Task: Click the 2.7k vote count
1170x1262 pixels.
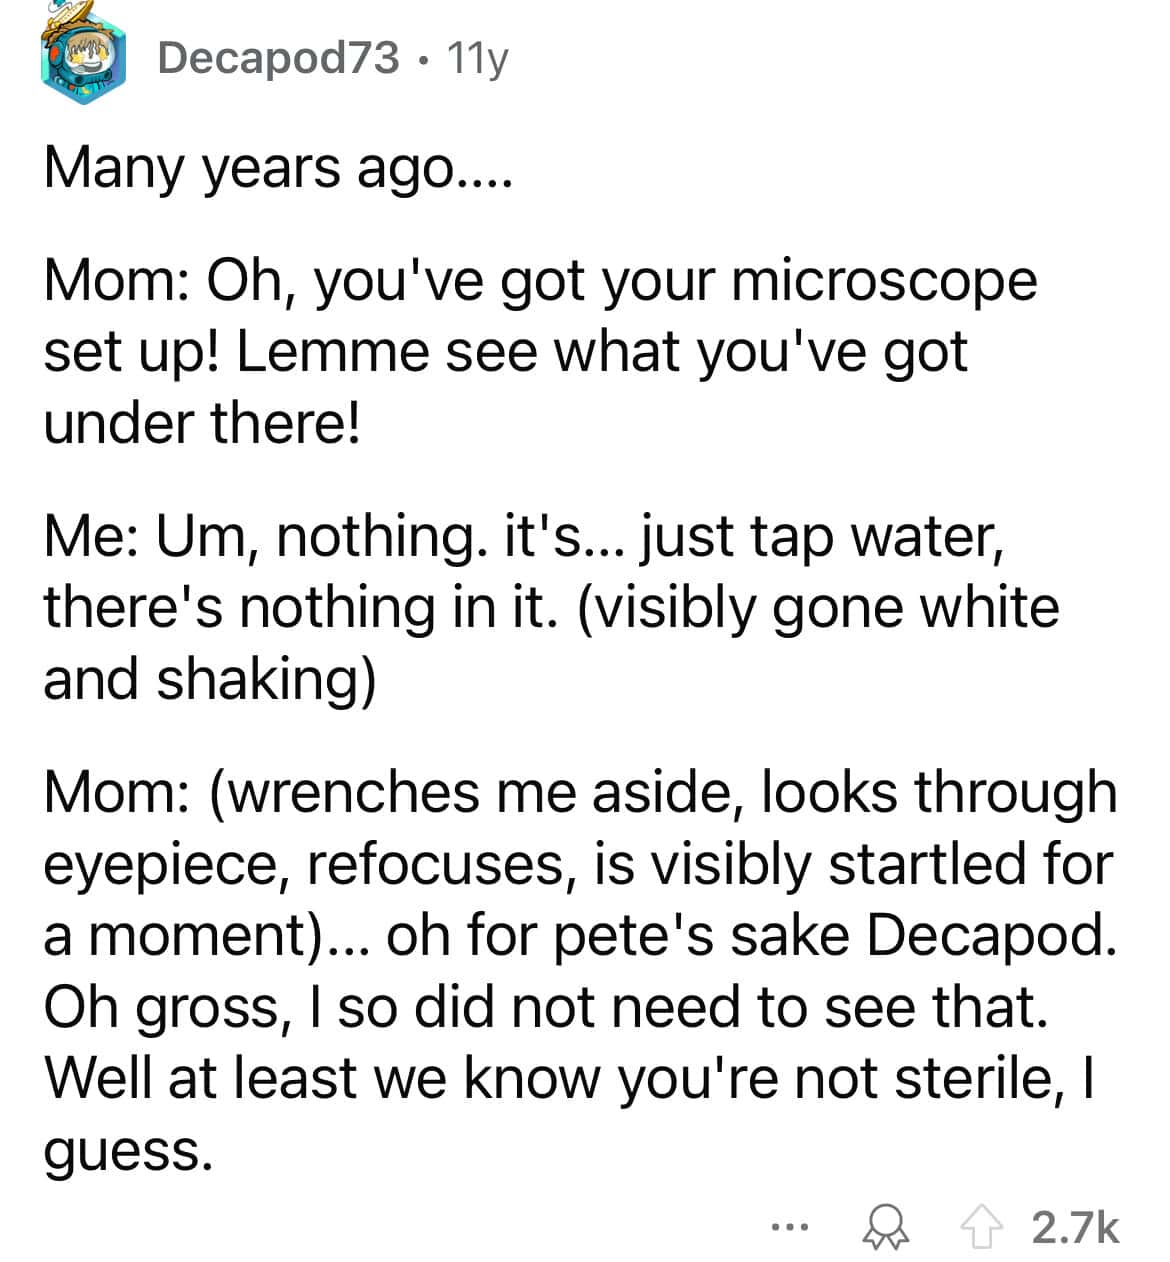Action: coord(1074,1226)
